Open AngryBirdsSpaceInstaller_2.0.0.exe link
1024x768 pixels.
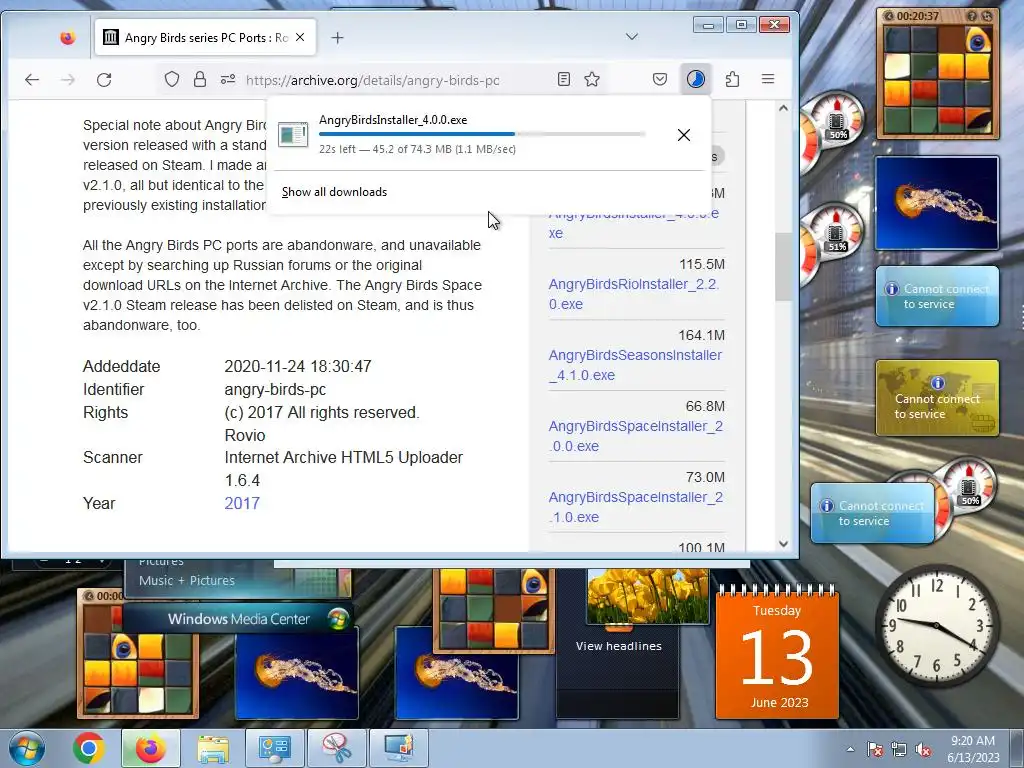[x=635, y=436]
